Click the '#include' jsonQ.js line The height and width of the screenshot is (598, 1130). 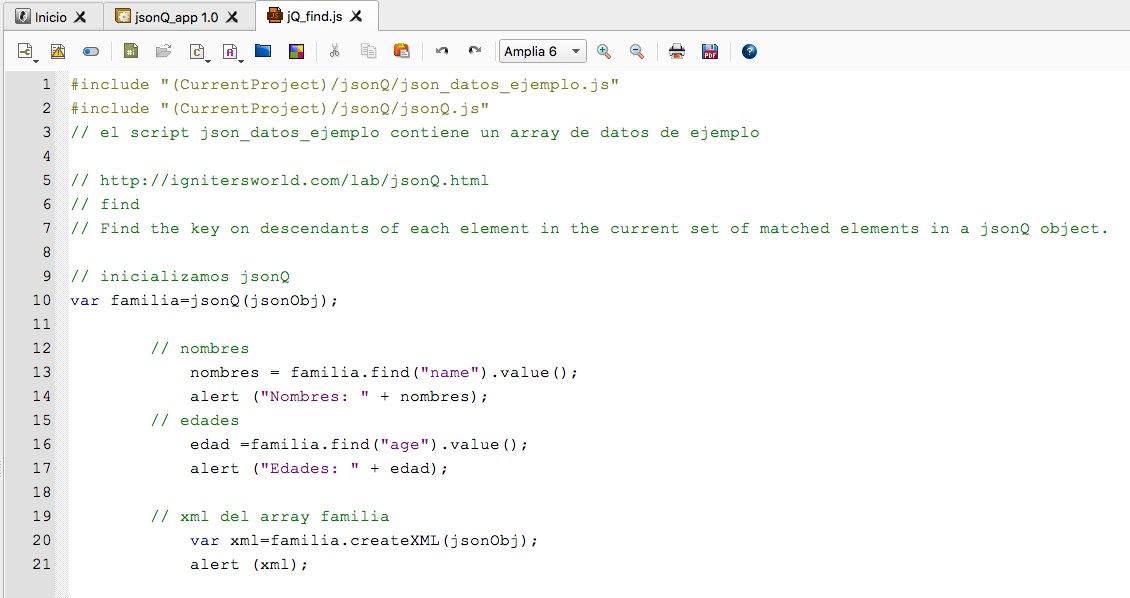[x=280, y=108]
